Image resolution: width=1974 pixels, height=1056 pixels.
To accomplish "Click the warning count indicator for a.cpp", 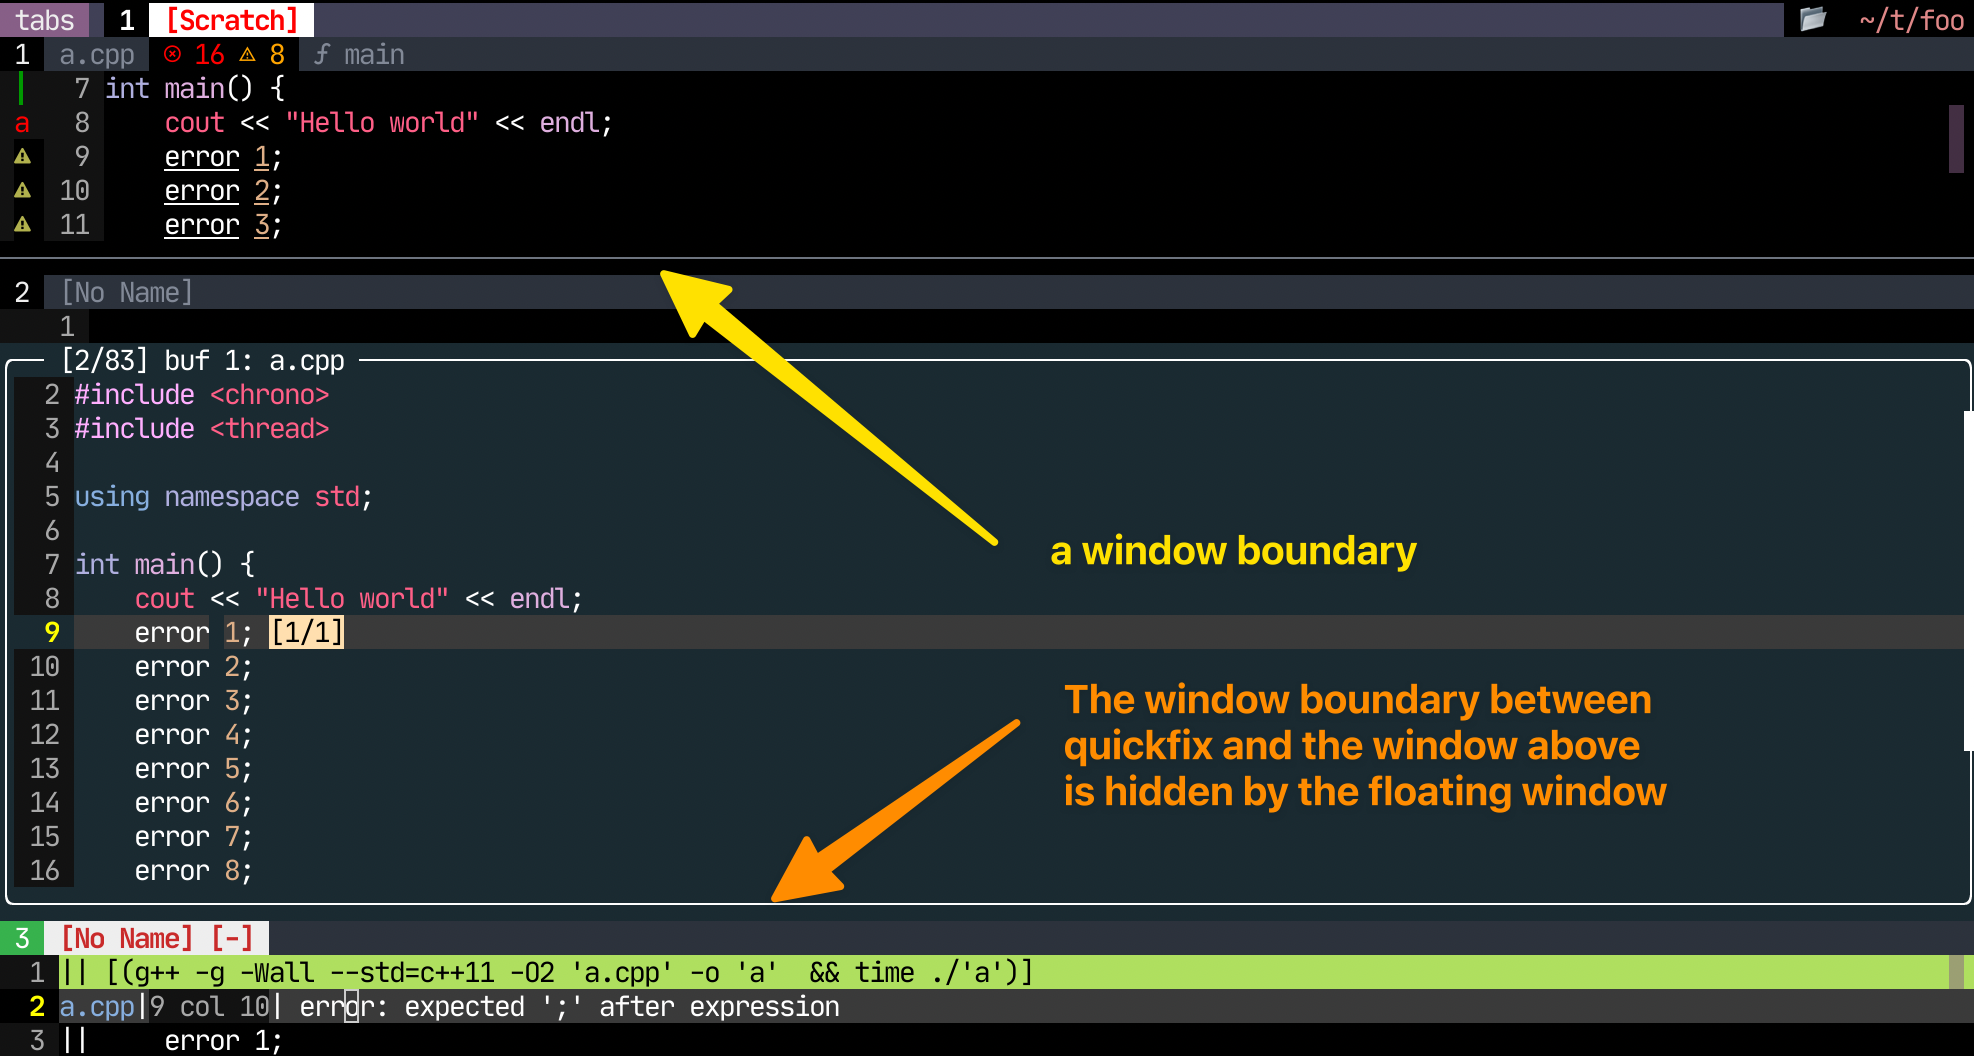I will (263, 54).
